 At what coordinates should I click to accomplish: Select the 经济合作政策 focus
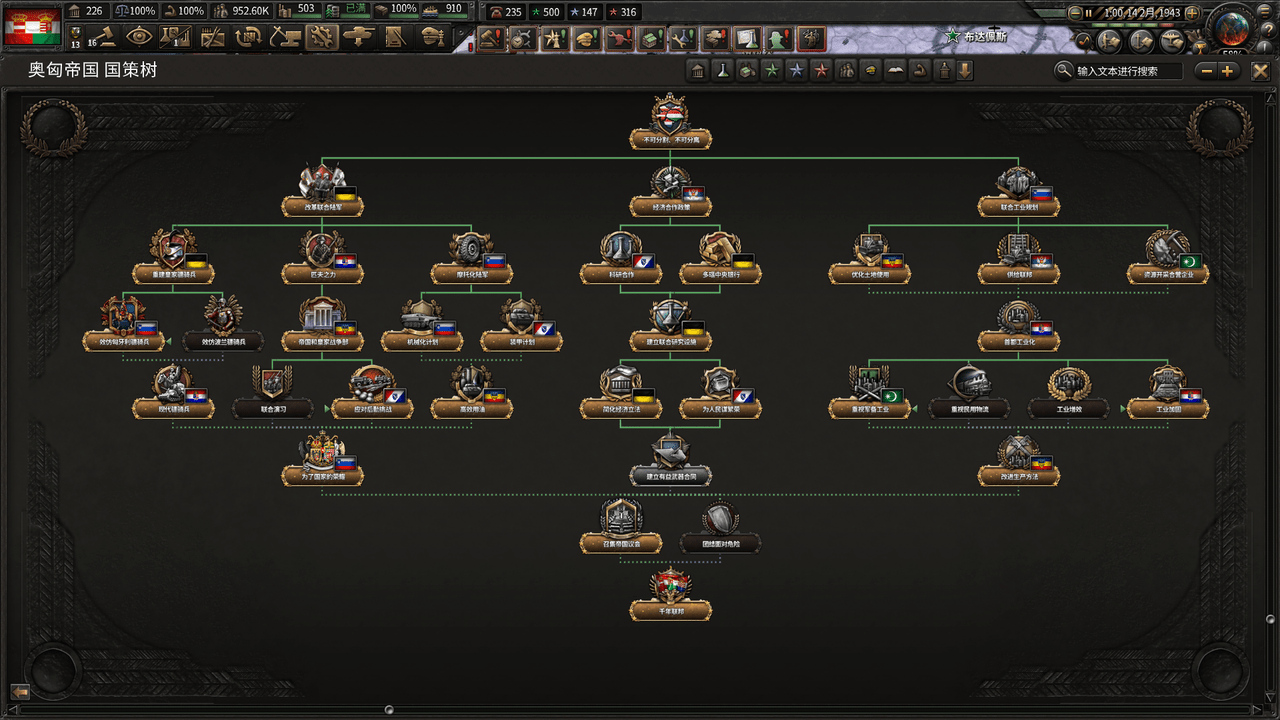coord(670,190)
